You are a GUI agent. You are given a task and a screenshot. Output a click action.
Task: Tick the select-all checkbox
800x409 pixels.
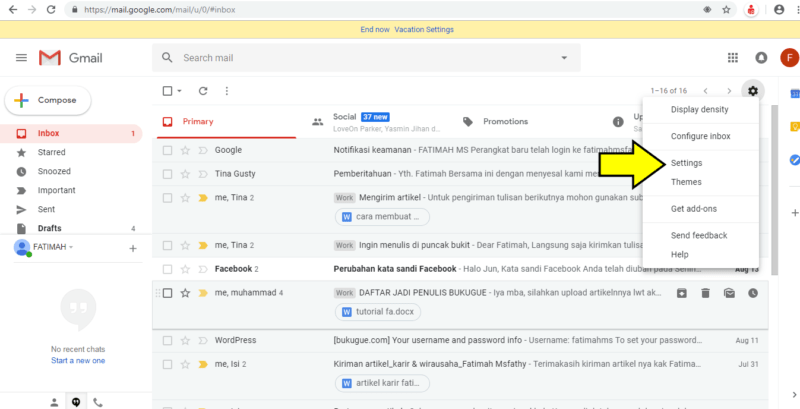(167, 91)
